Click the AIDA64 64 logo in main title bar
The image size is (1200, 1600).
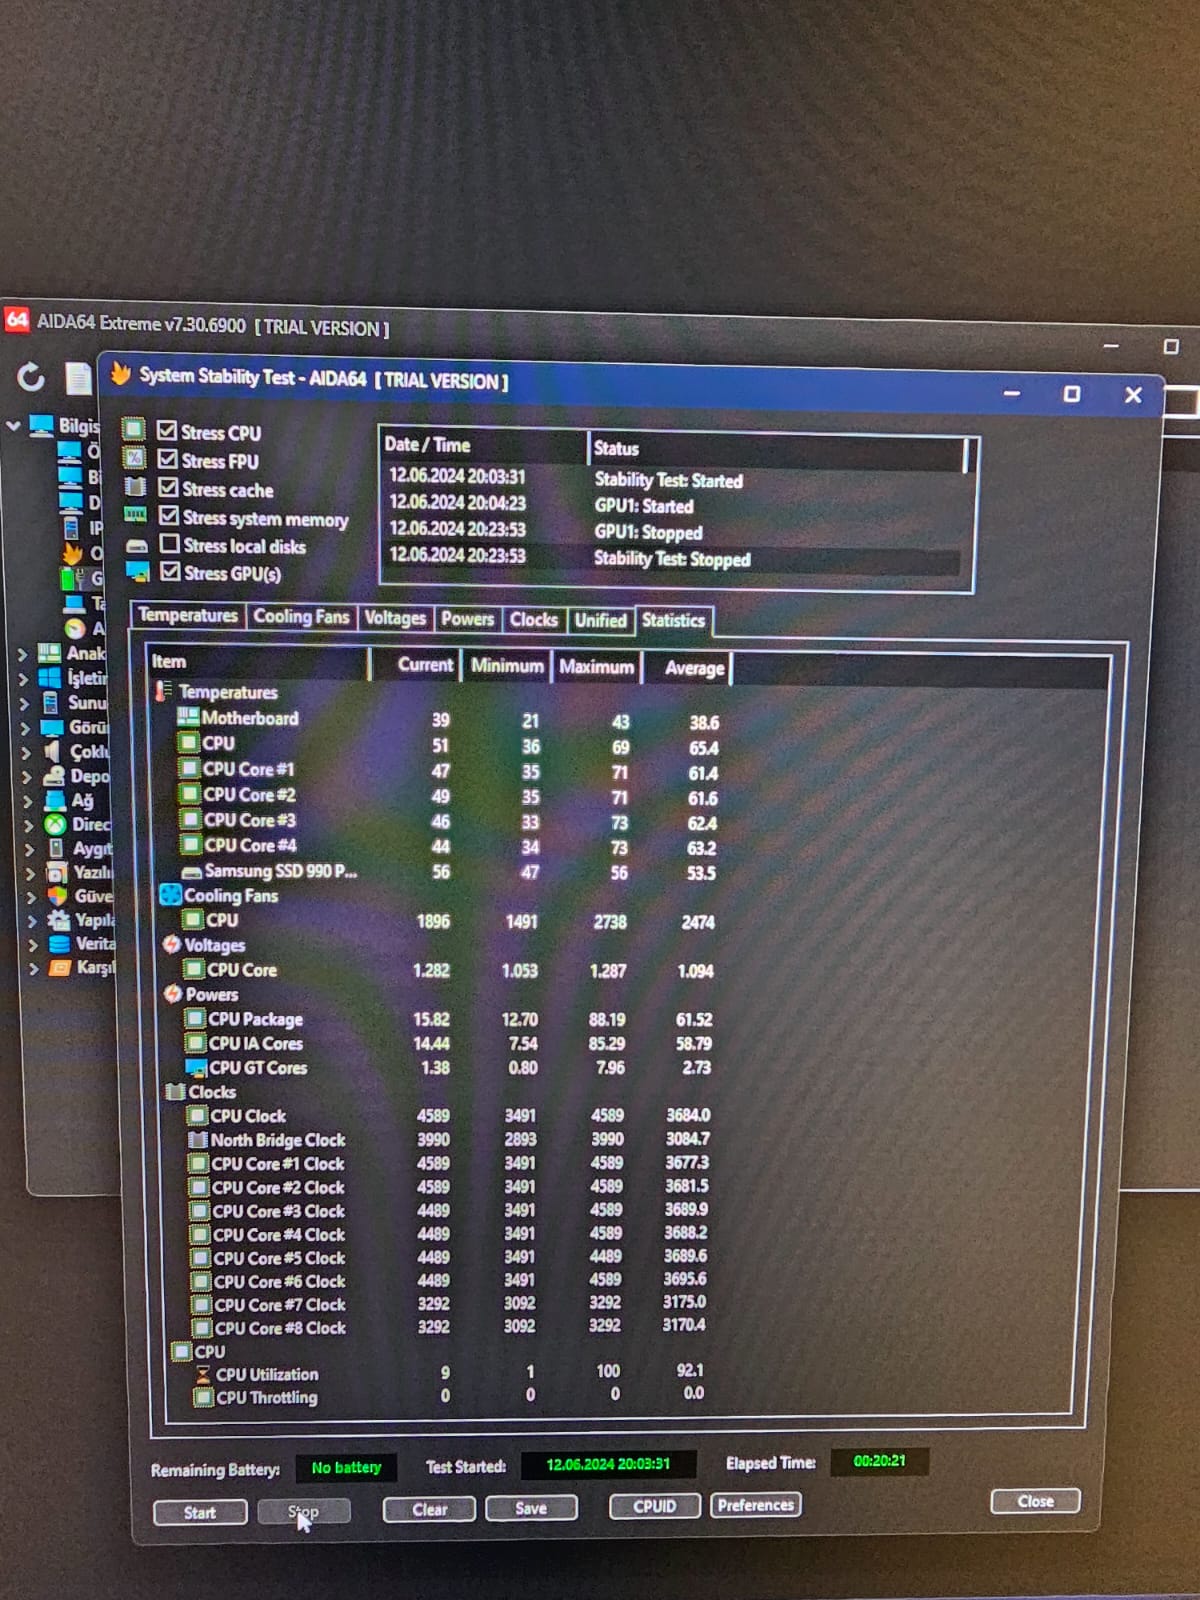tap(17, 320)
